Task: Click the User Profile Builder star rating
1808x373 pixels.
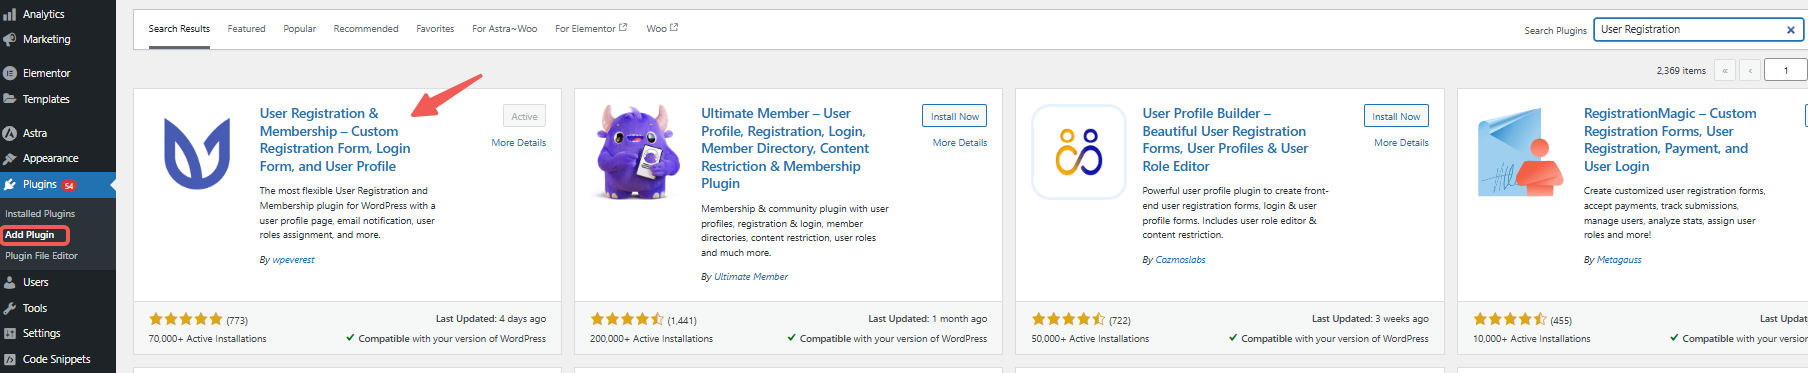Action: [1068, 319]
